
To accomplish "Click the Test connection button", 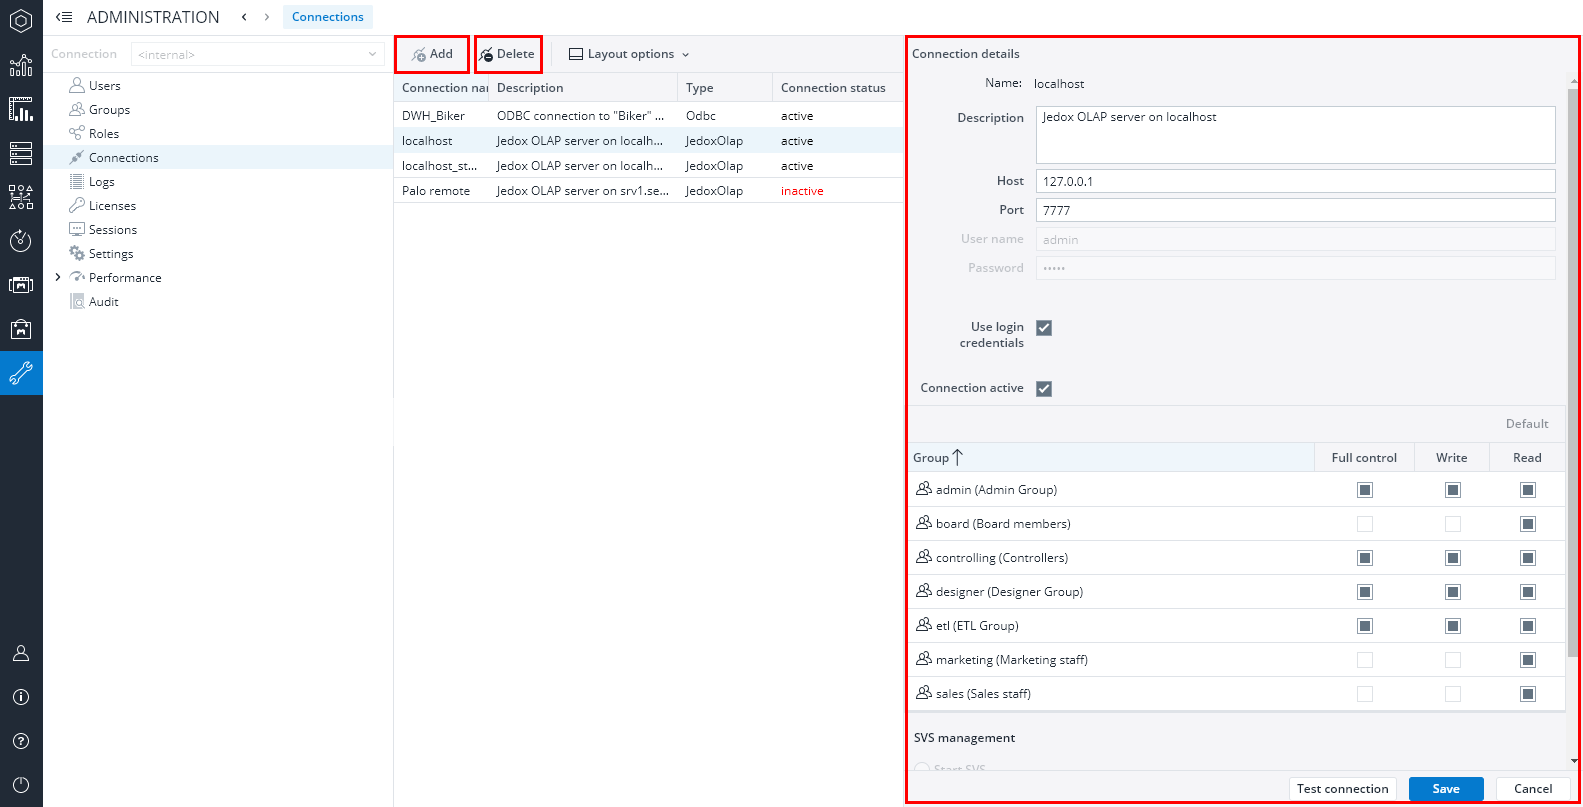I will (x=1342, y=789).
